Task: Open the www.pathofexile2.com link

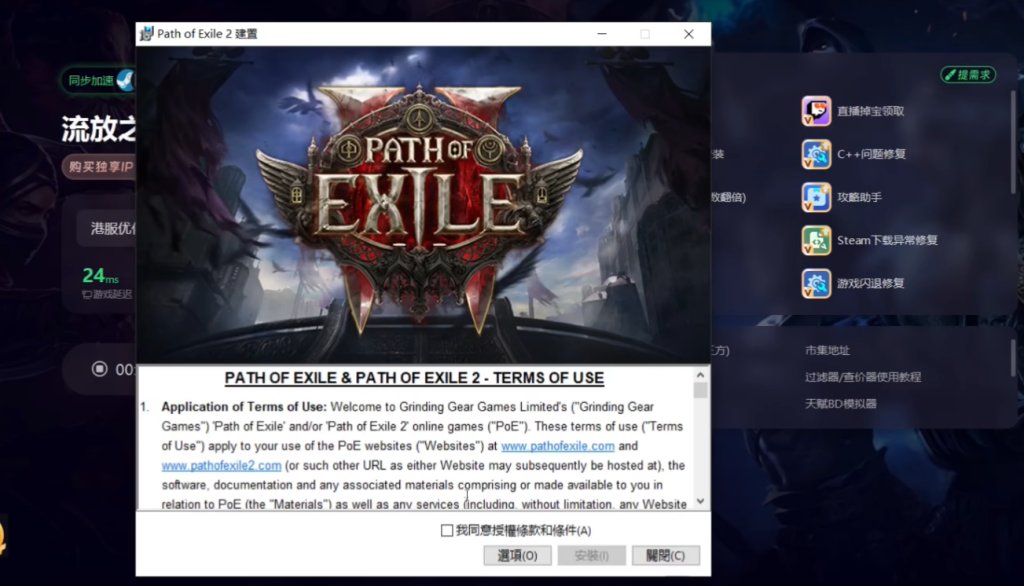Action: coord(221,465)
